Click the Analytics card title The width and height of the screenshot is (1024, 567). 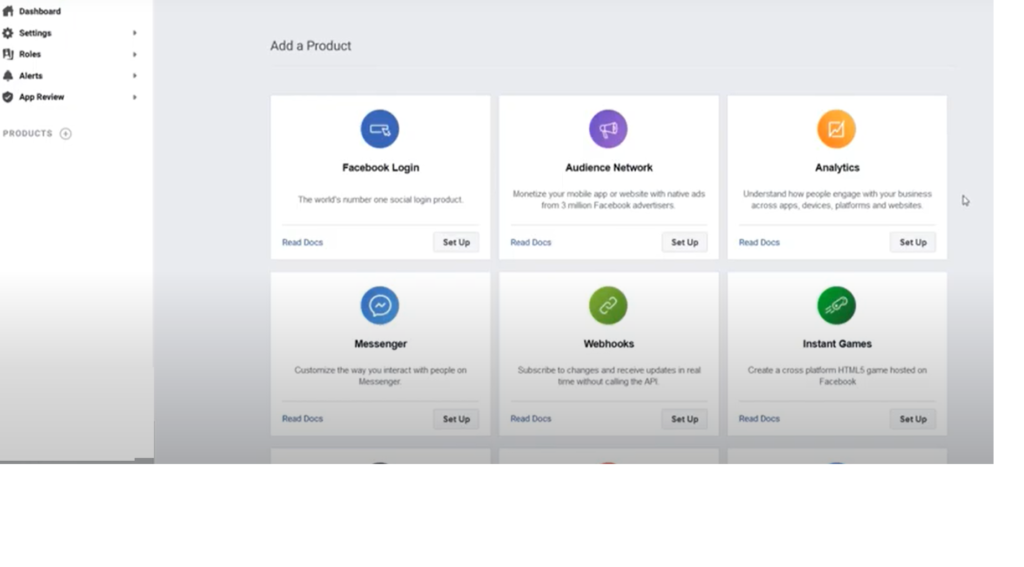point(837,168)
